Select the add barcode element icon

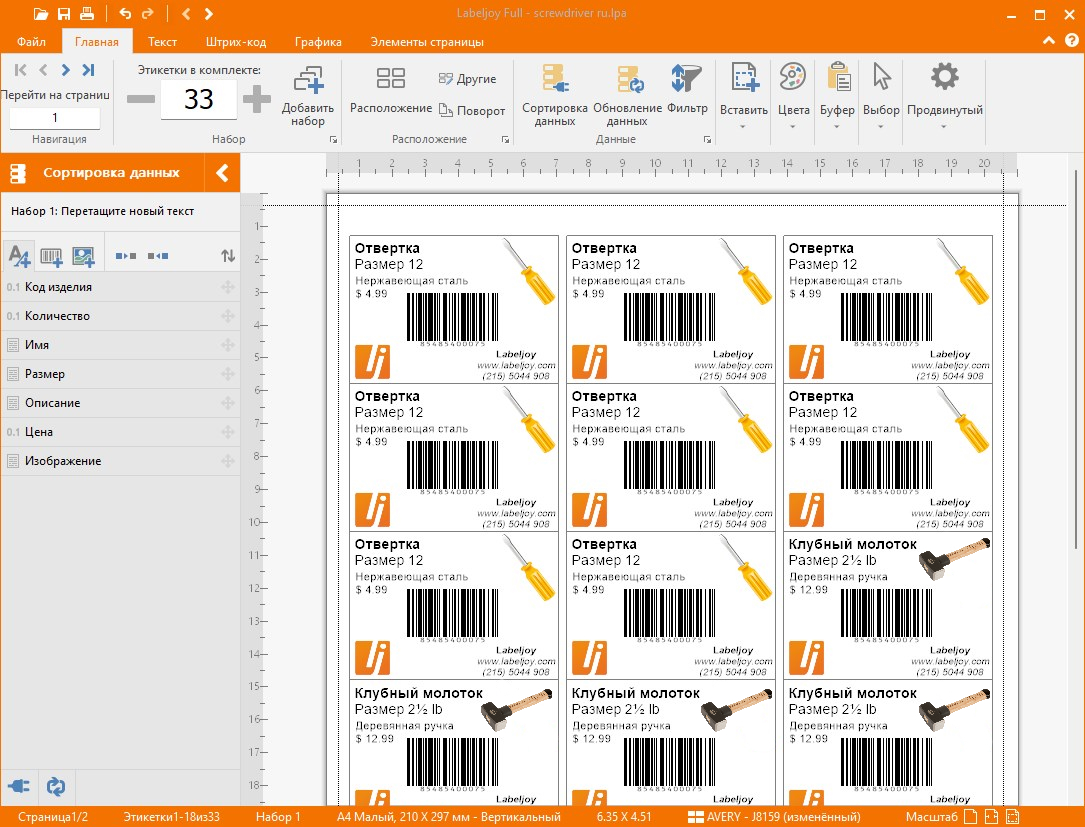pos(51,256)
